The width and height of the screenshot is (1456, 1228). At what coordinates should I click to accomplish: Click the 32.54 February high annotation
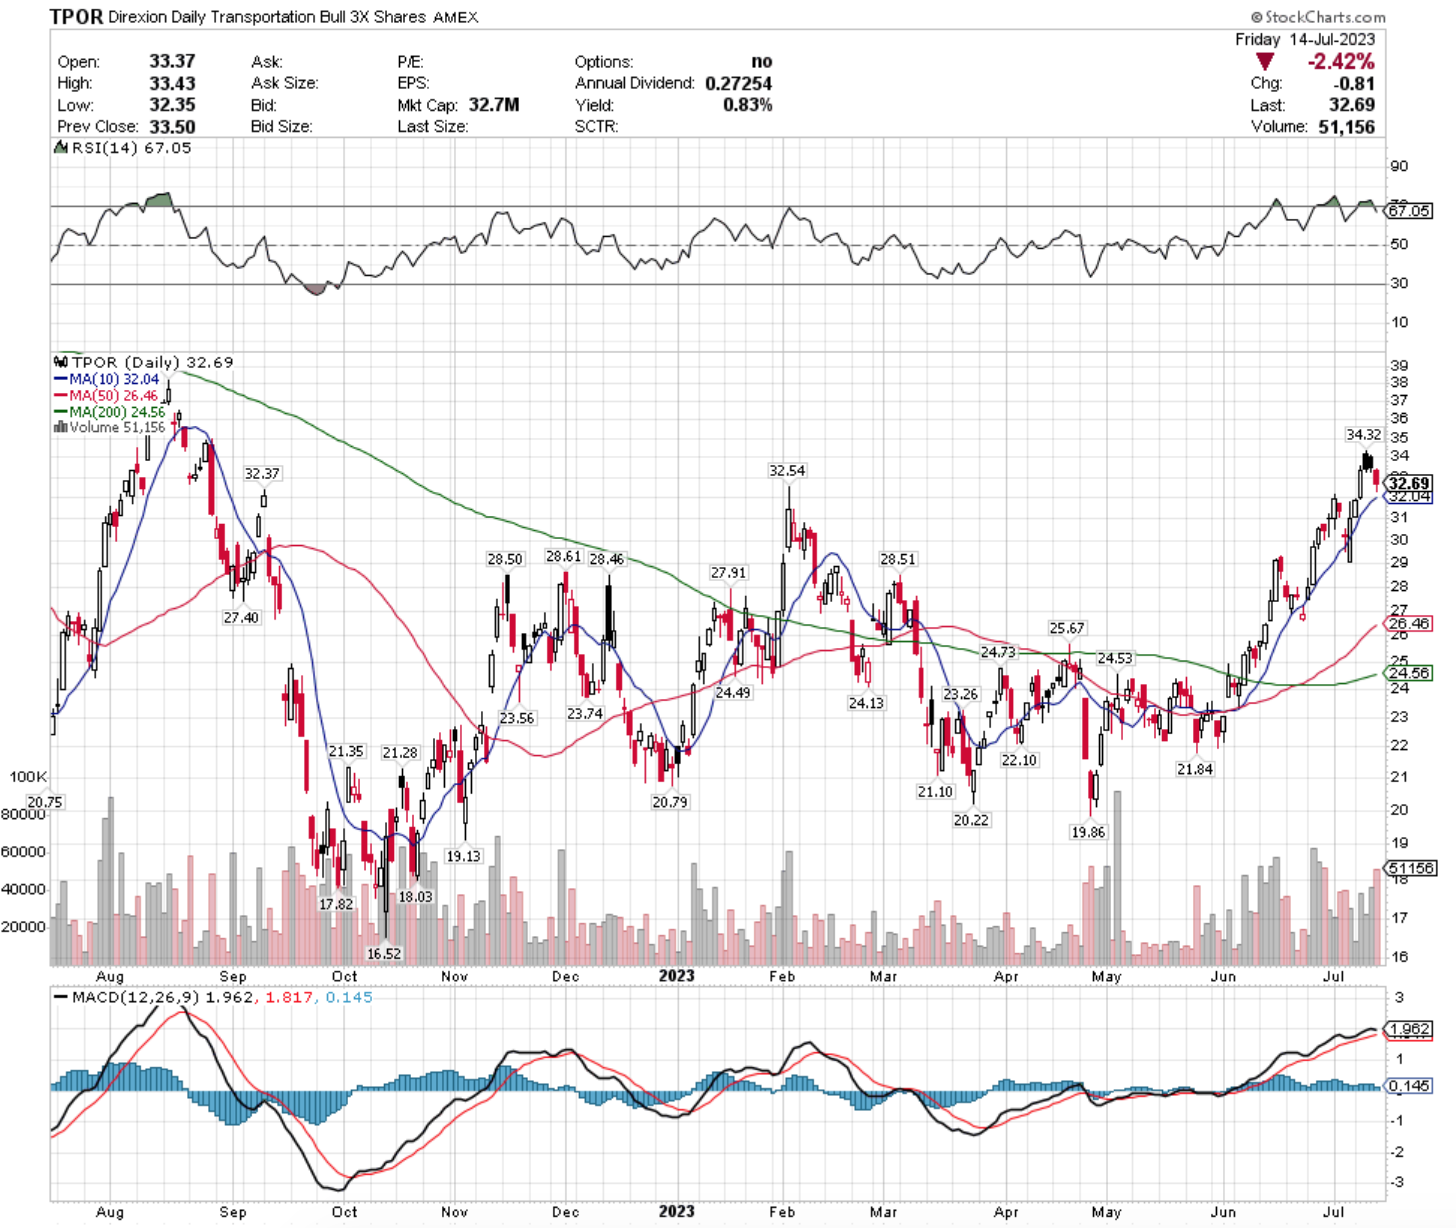pyautogui.click(x=787, y=471)
